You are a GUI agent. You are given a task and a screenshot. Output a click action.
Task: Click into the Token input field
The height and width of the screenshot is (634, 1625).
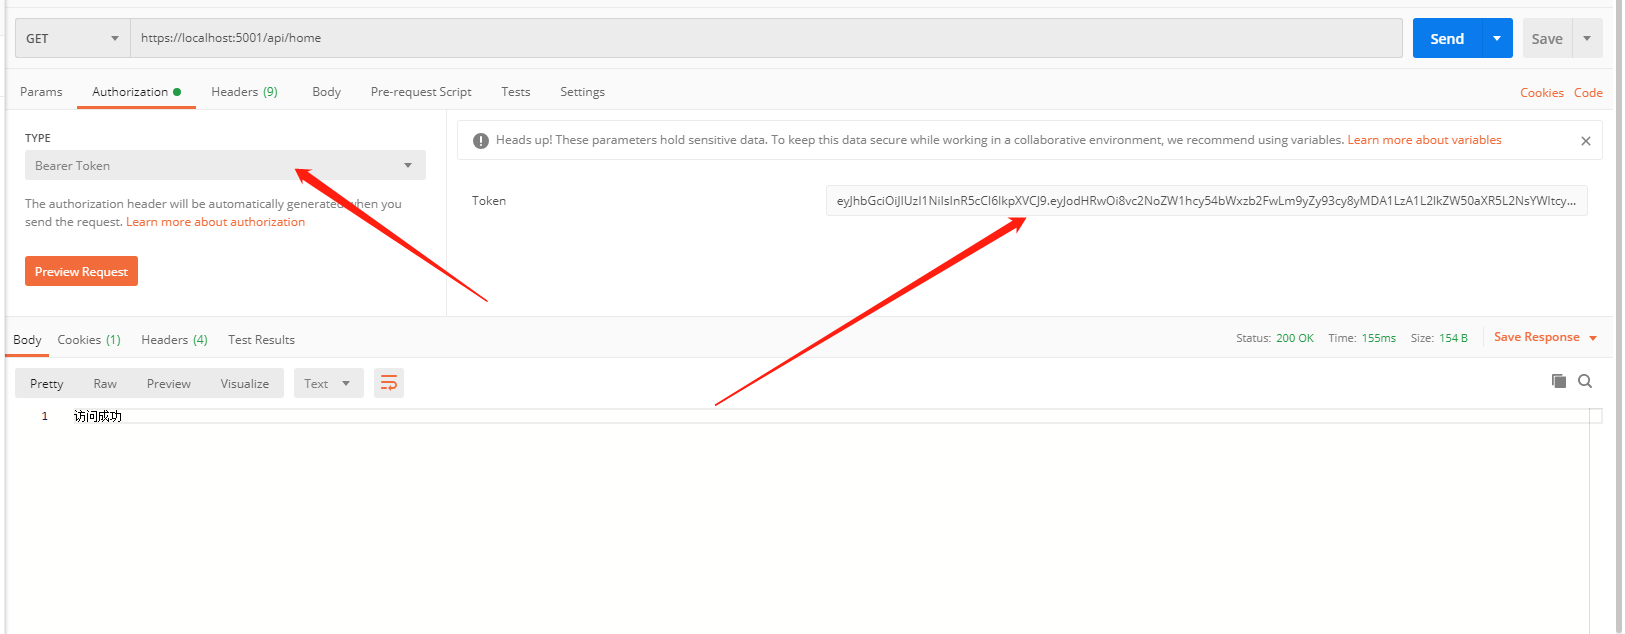(x=1205, y=201)
